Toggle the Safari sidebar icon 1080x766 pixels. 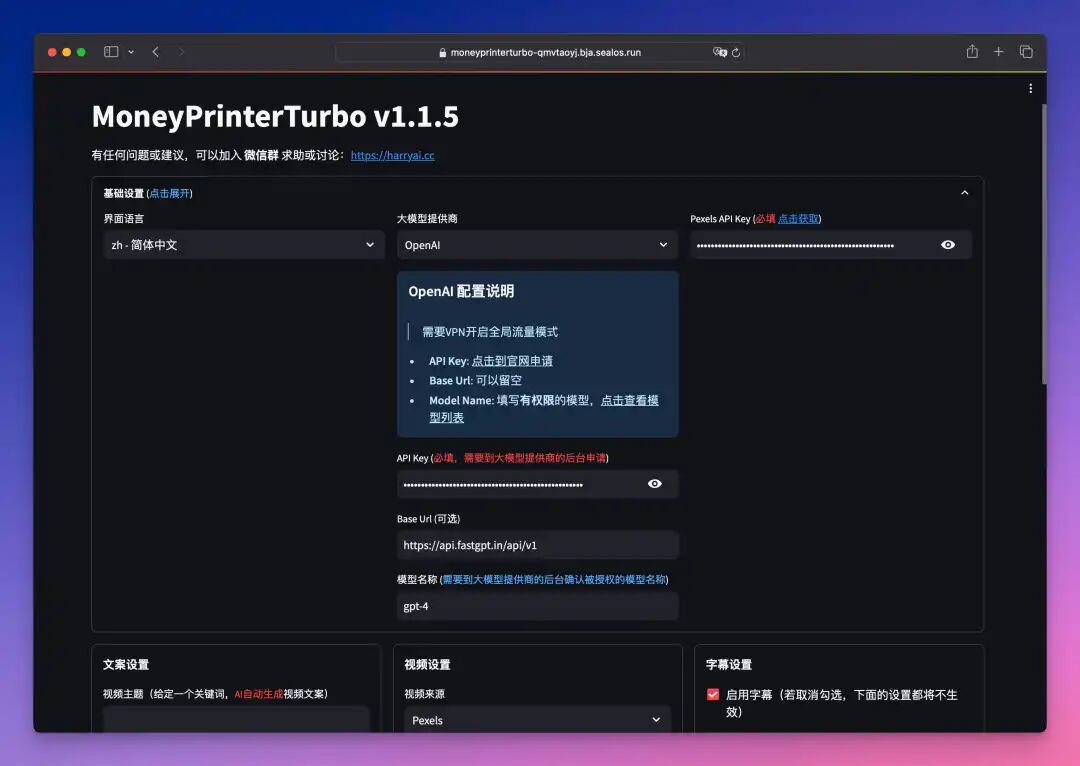[111, 52]
